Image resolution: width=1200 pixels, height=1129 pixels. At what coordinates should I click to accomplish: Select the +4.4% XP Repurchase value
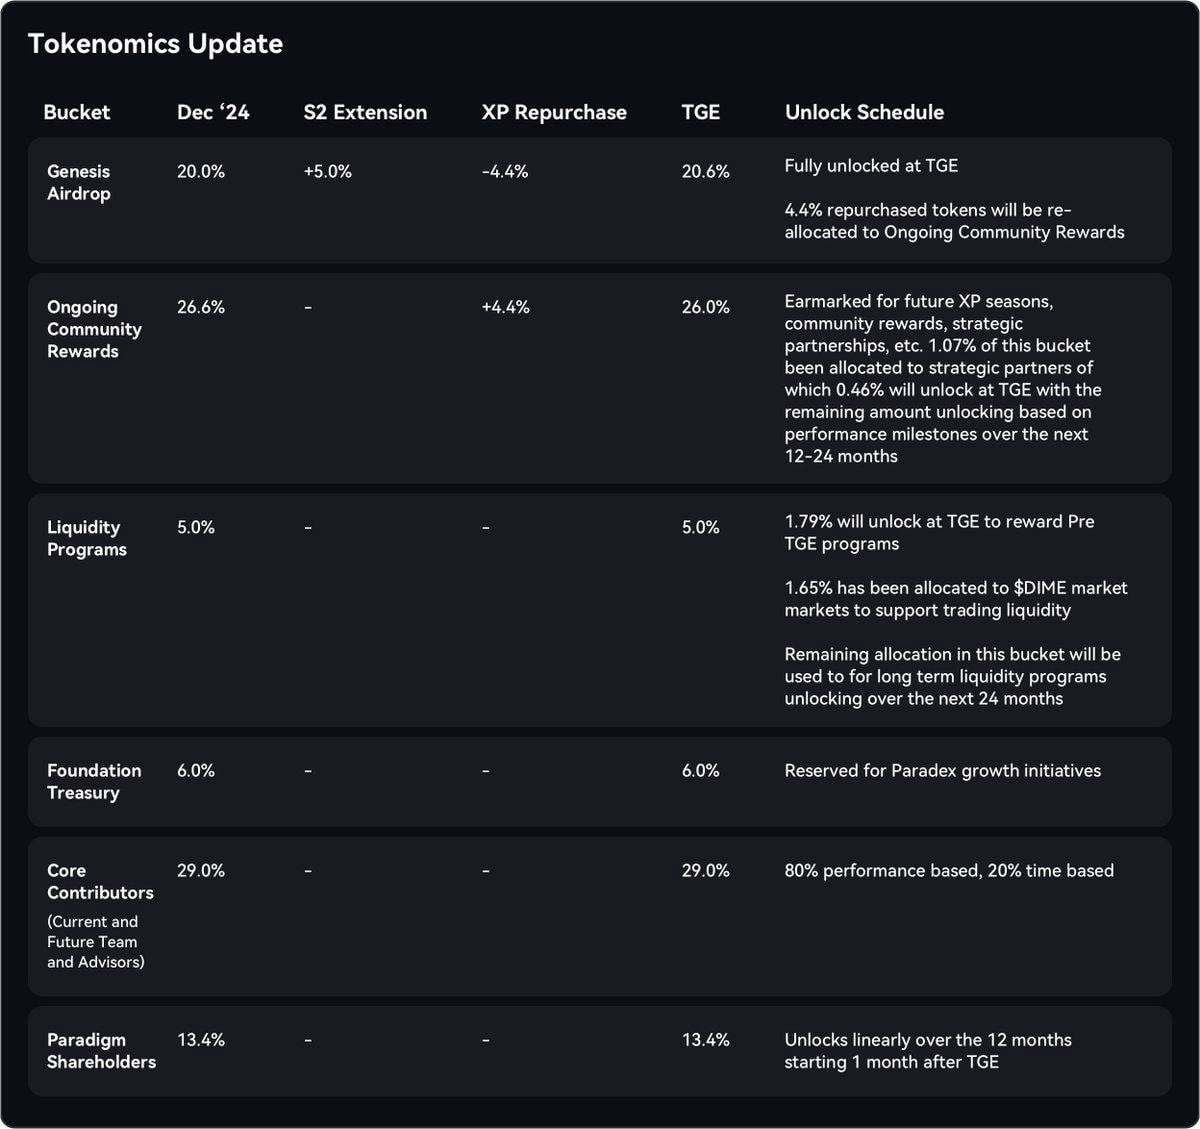point(506,307)
